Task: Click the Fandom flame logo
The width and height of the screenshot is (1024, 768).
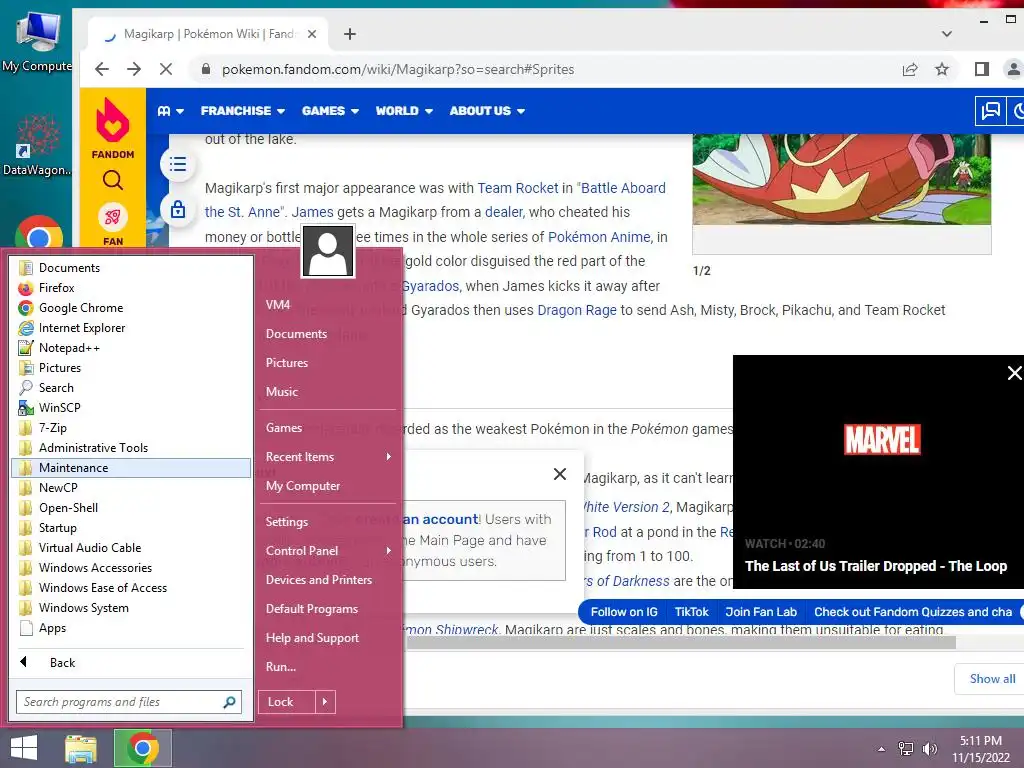Action: click(112, 121)
